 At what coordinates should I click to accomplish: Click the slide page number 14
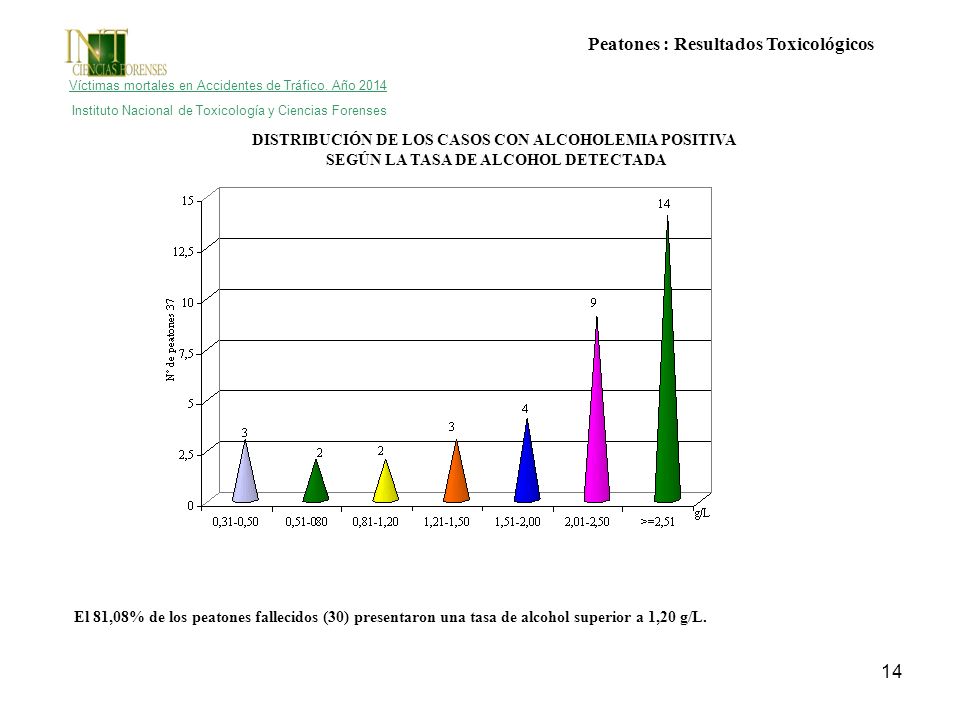point(891,672)
